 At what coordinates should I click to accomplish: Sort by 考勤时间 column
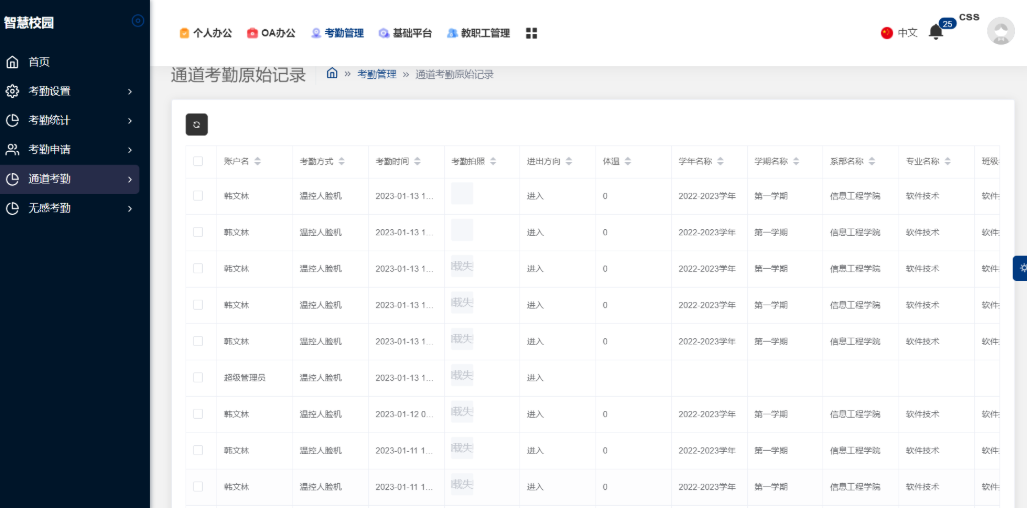click(x=417, y=162)
